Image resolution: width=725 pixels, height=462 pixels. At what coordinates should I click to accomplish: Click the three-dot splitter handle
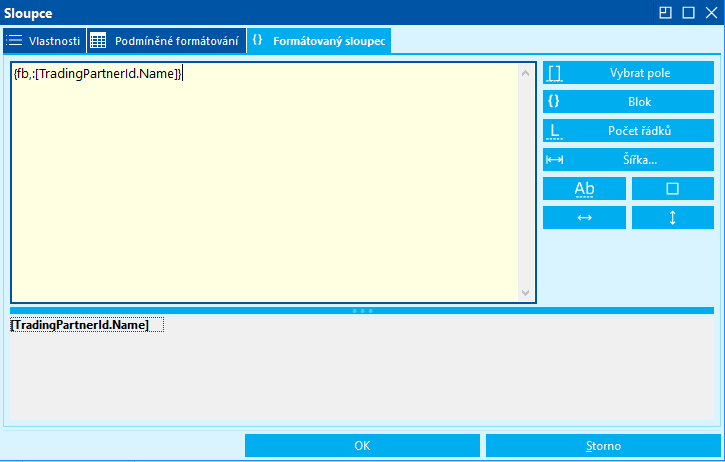(362, 311)
